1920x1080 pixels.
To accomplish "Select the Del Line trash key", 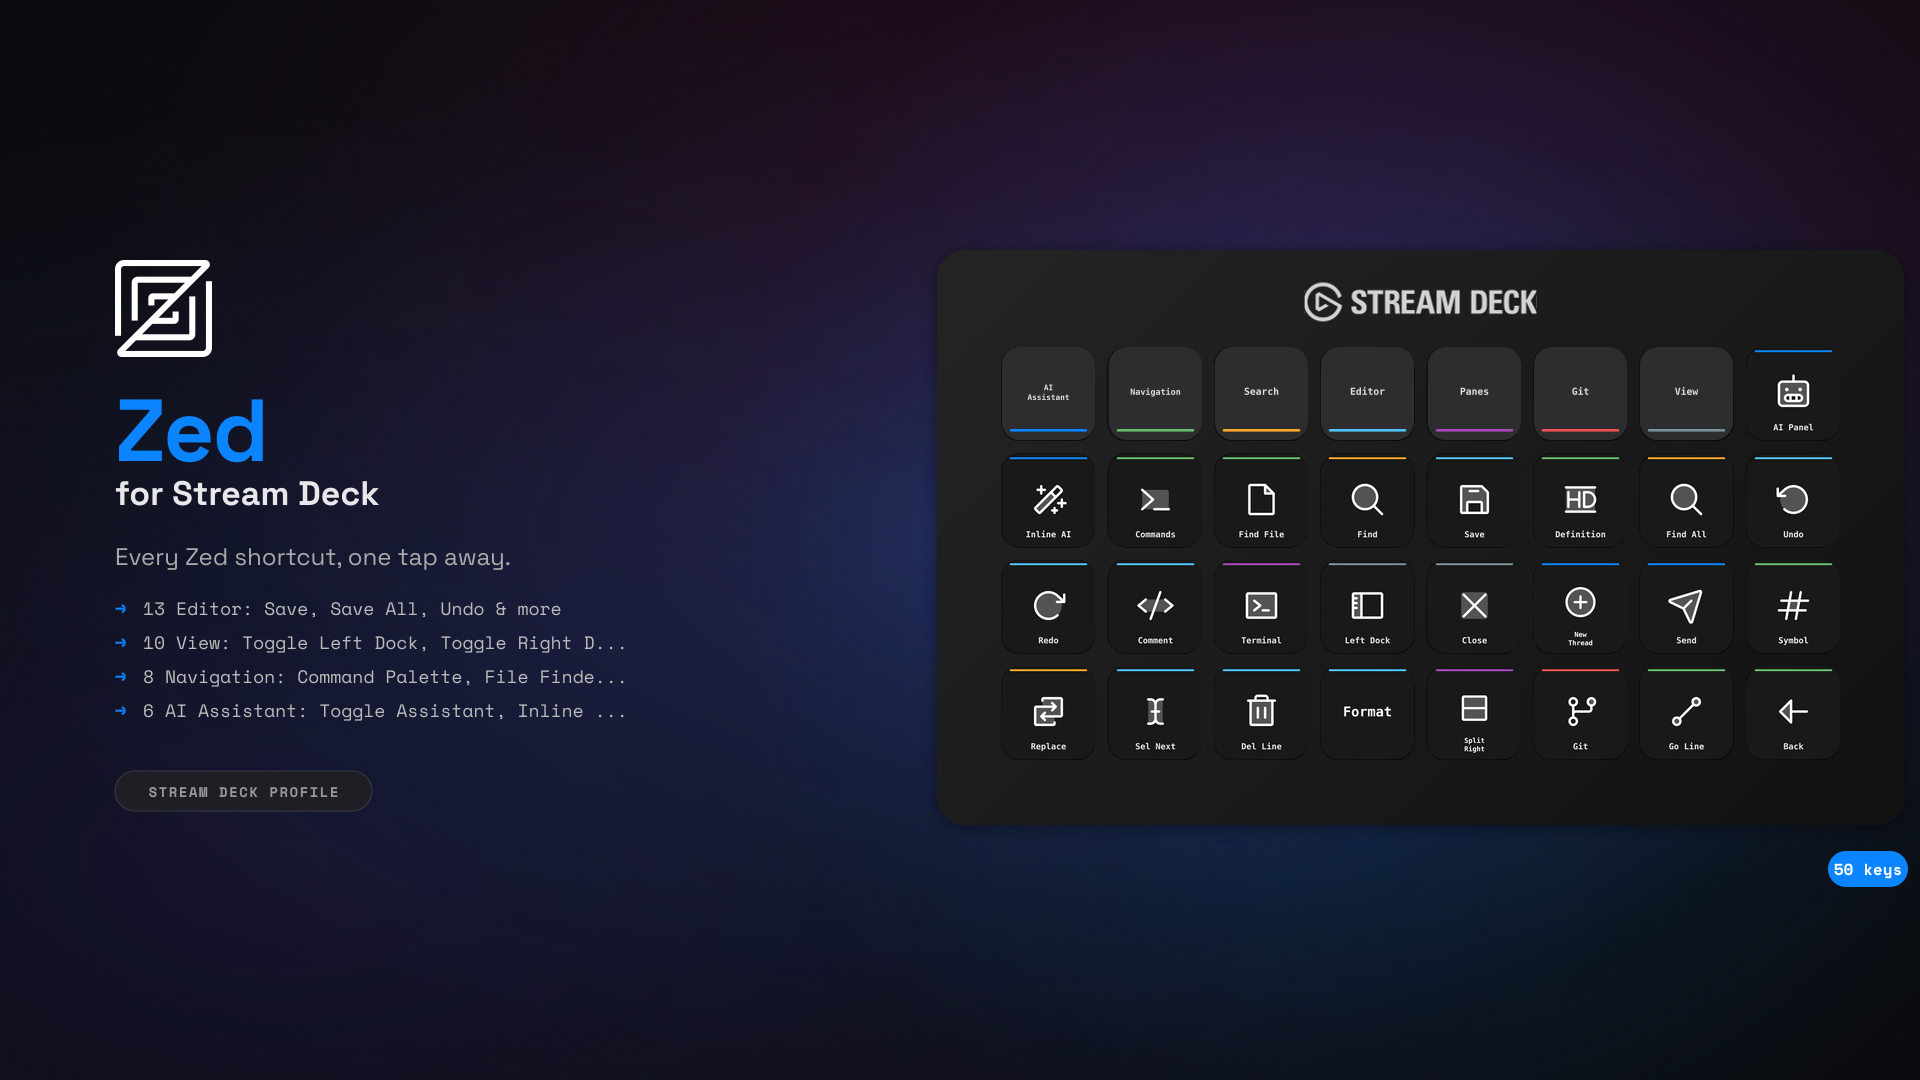I will coord(1261,713).
